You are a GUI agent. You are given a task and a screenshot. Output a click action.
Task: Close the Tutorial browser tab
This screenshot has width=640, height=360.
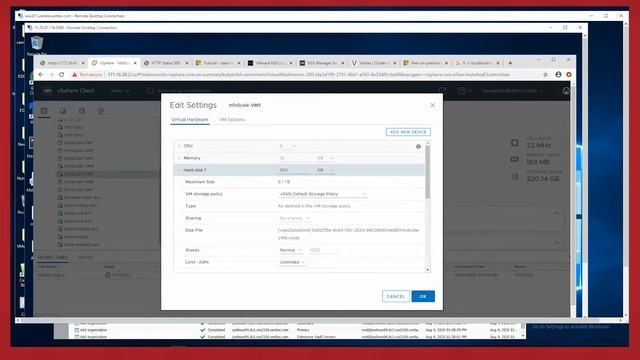click(x=239, y=63)
